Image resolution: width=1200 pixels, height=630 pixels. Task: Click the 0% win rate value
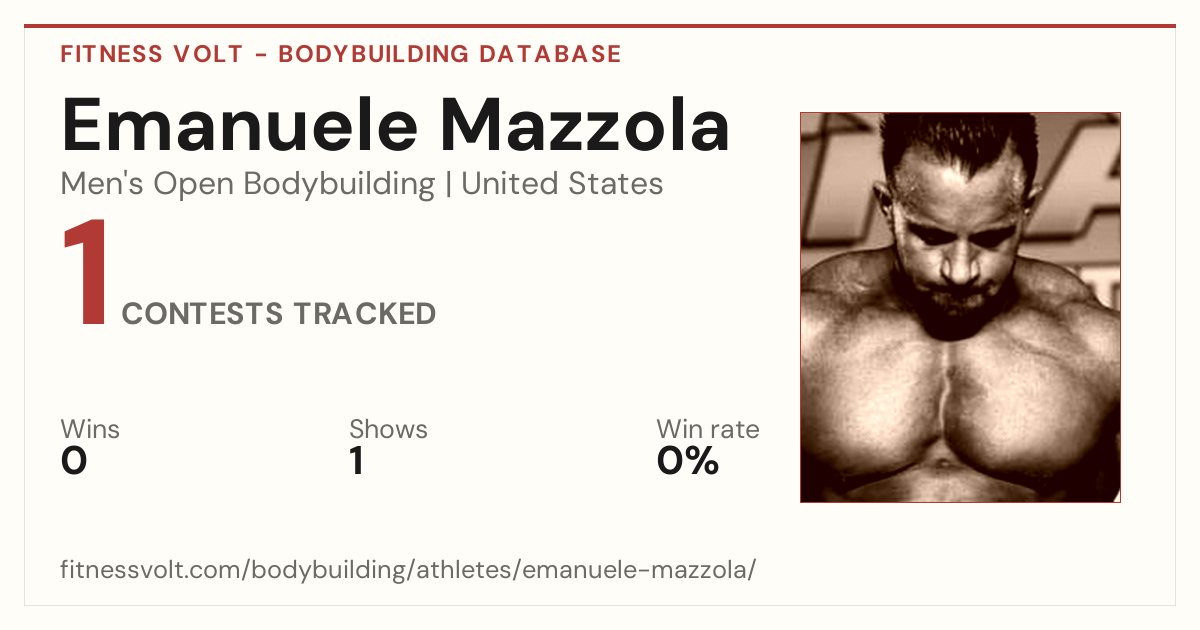click(x=688, y=461)
